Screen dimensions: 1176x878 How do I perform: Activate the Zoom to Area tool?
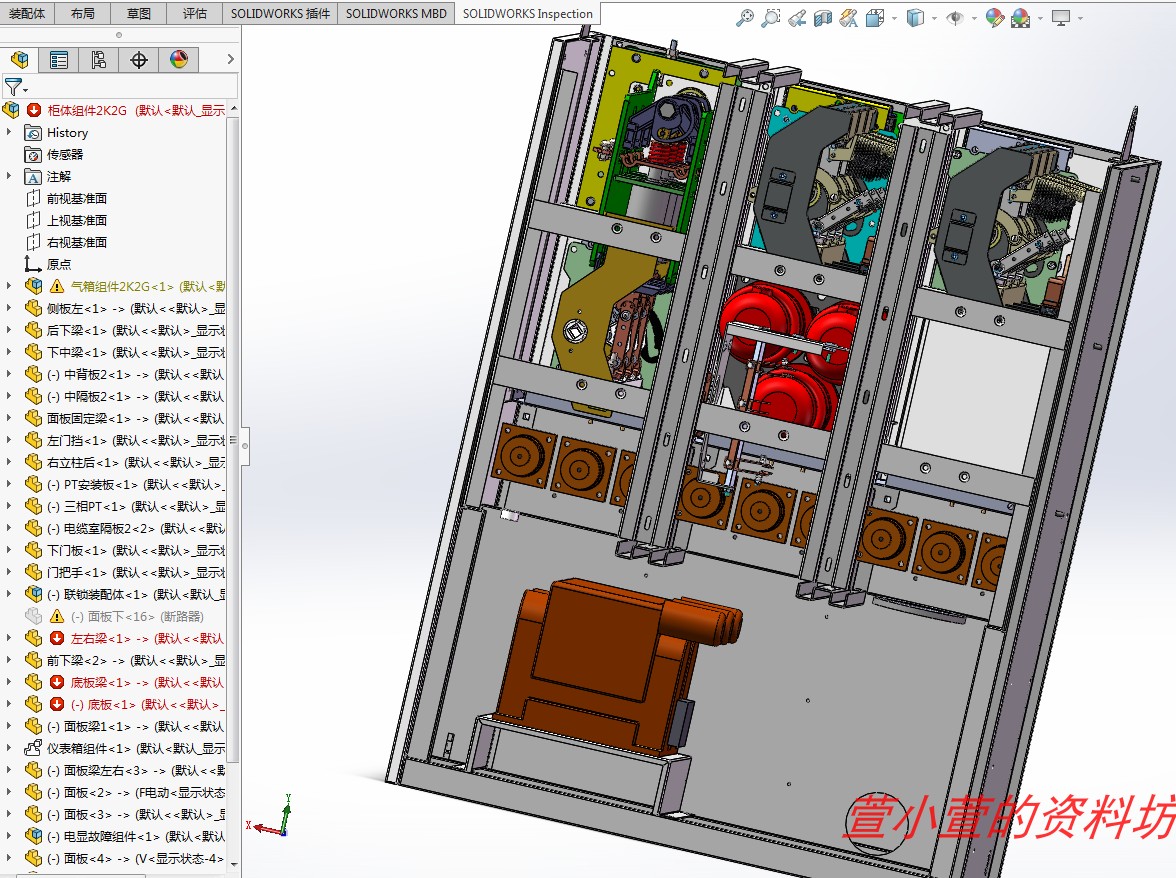[770, 18]
